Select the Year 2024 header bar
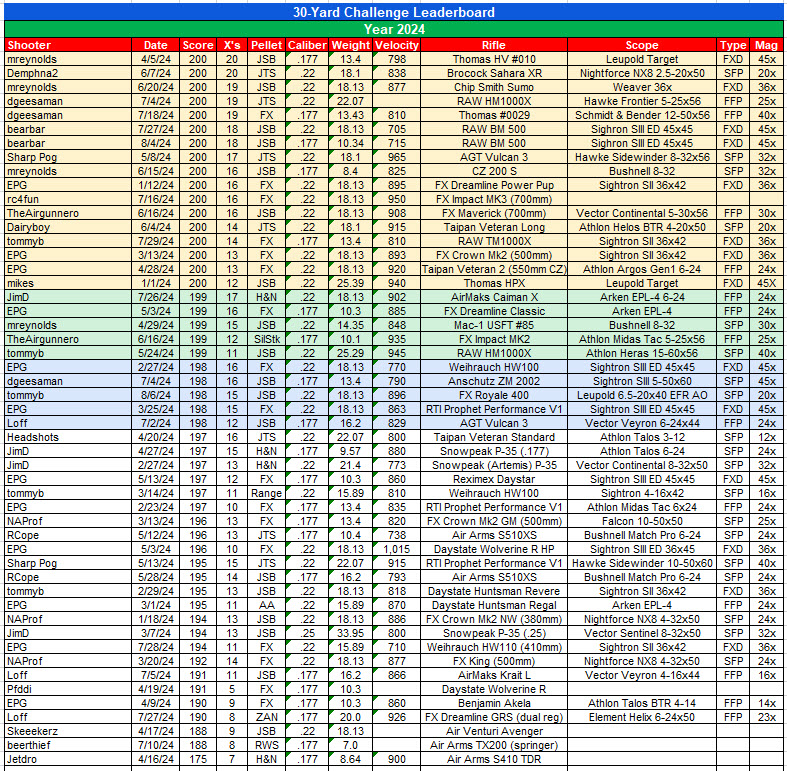787x771 pixels. coord(394,29)
